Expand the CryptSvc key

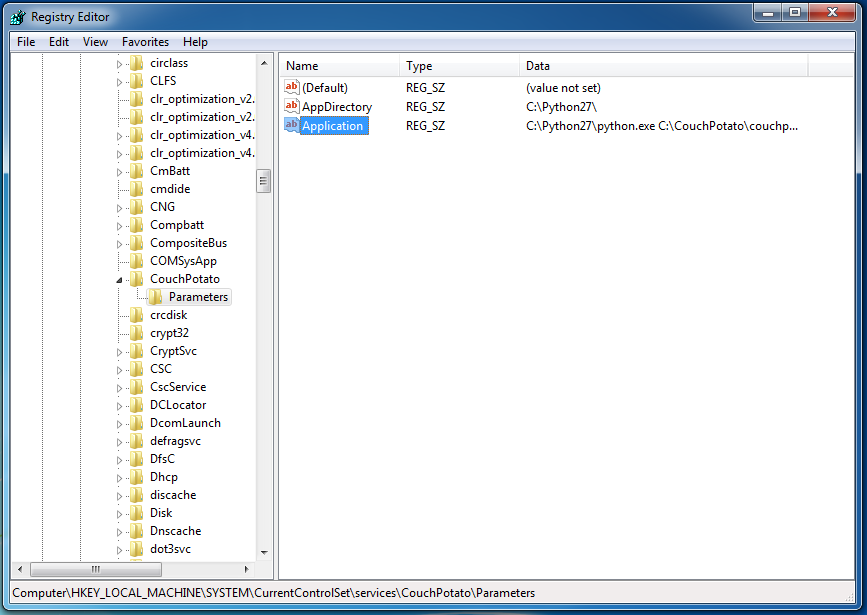pos(119,352)
